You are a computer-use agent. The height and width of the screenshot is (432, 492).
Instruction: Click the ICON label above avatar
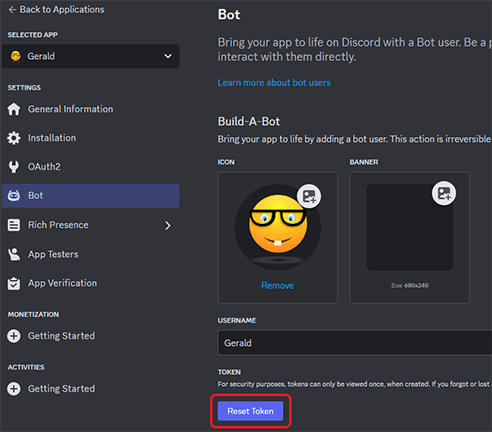226,162
